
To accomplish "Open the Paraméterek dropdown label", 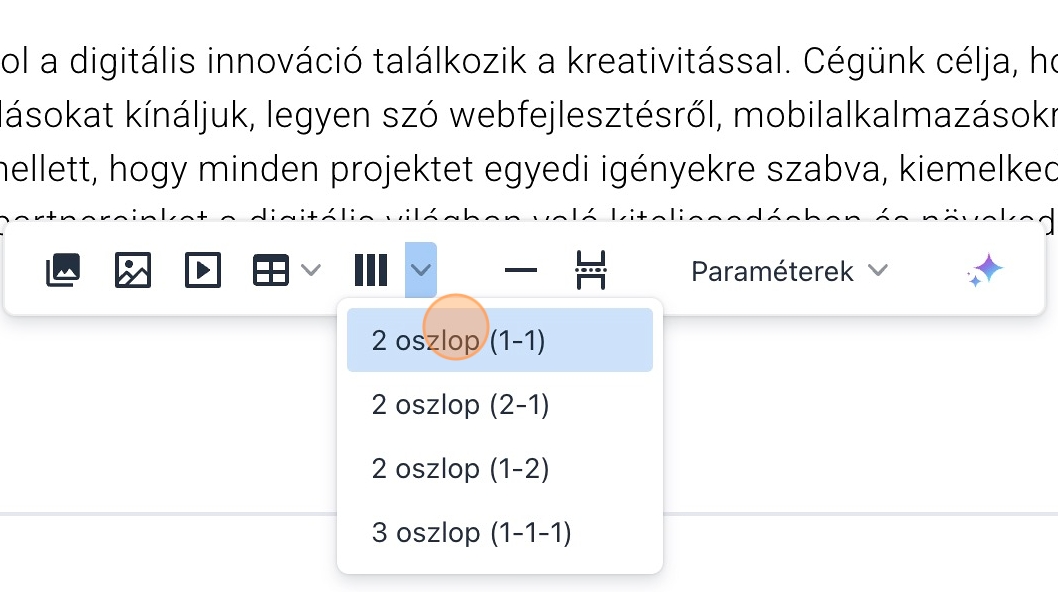I will 773,271.
